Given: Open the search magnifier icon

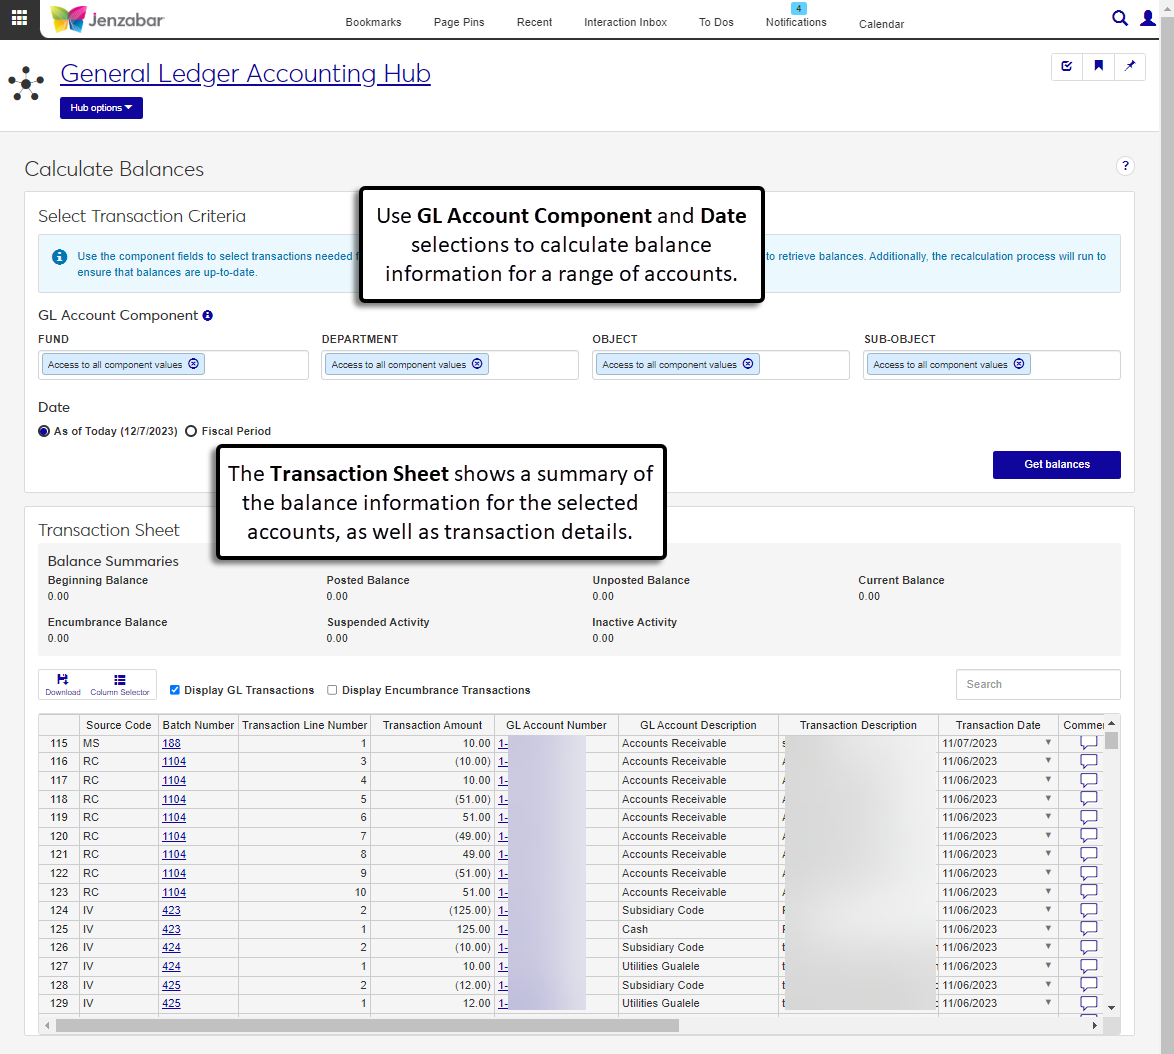Looking at the screenshot, I should click(x=1119, y=18).
